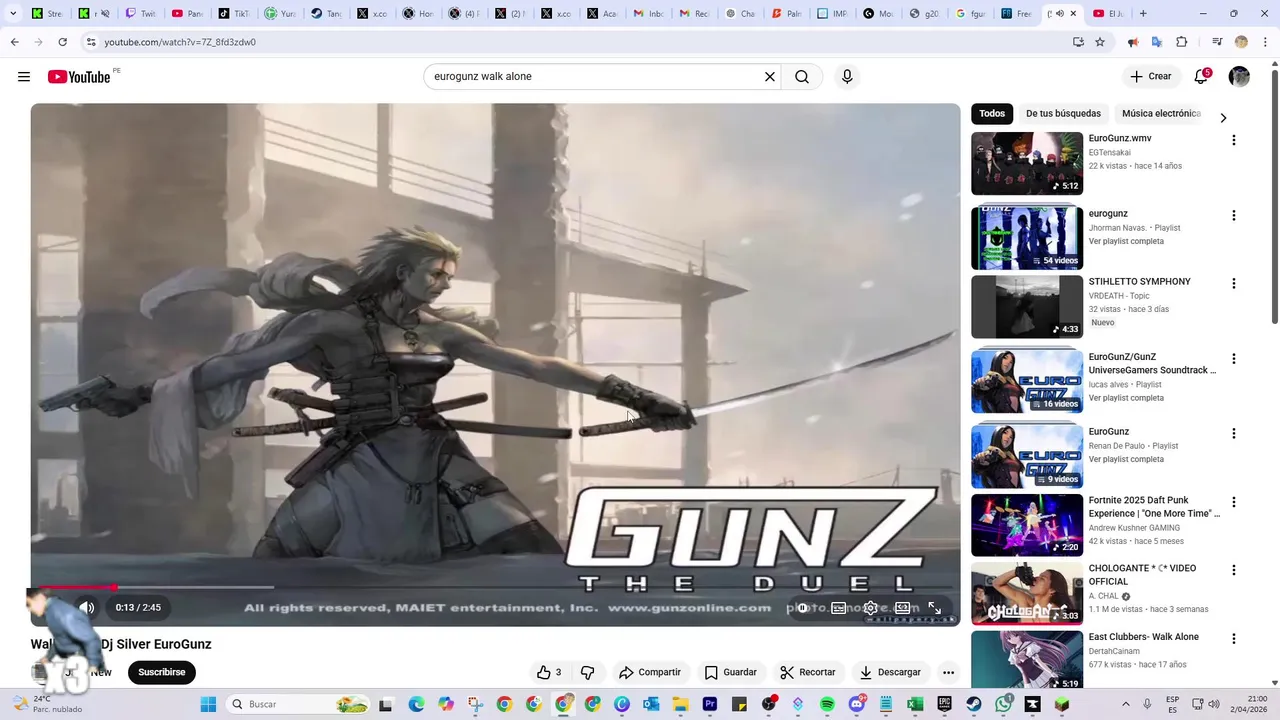
Task: Start voice search with the microphone
Action: pos(847,77)
